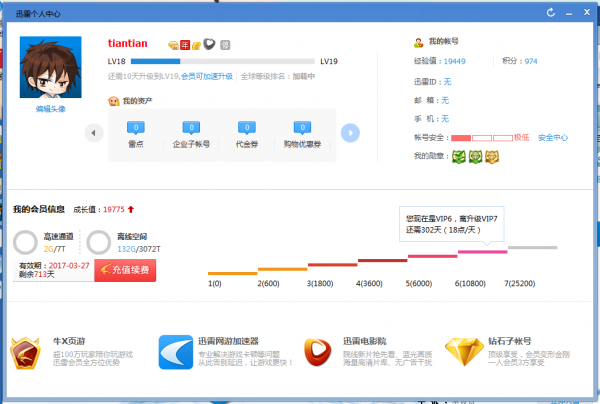Click the 132G/3072T offline space value
600x404 pixels.
[x=139, y=249]
